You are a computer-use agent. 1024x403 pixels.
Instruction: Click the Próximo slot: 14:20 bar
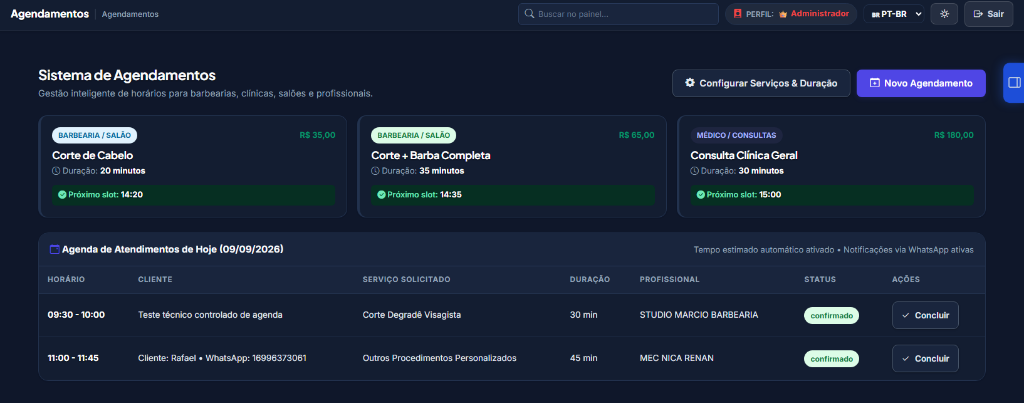pyautogui.click(x=193, y=195)
